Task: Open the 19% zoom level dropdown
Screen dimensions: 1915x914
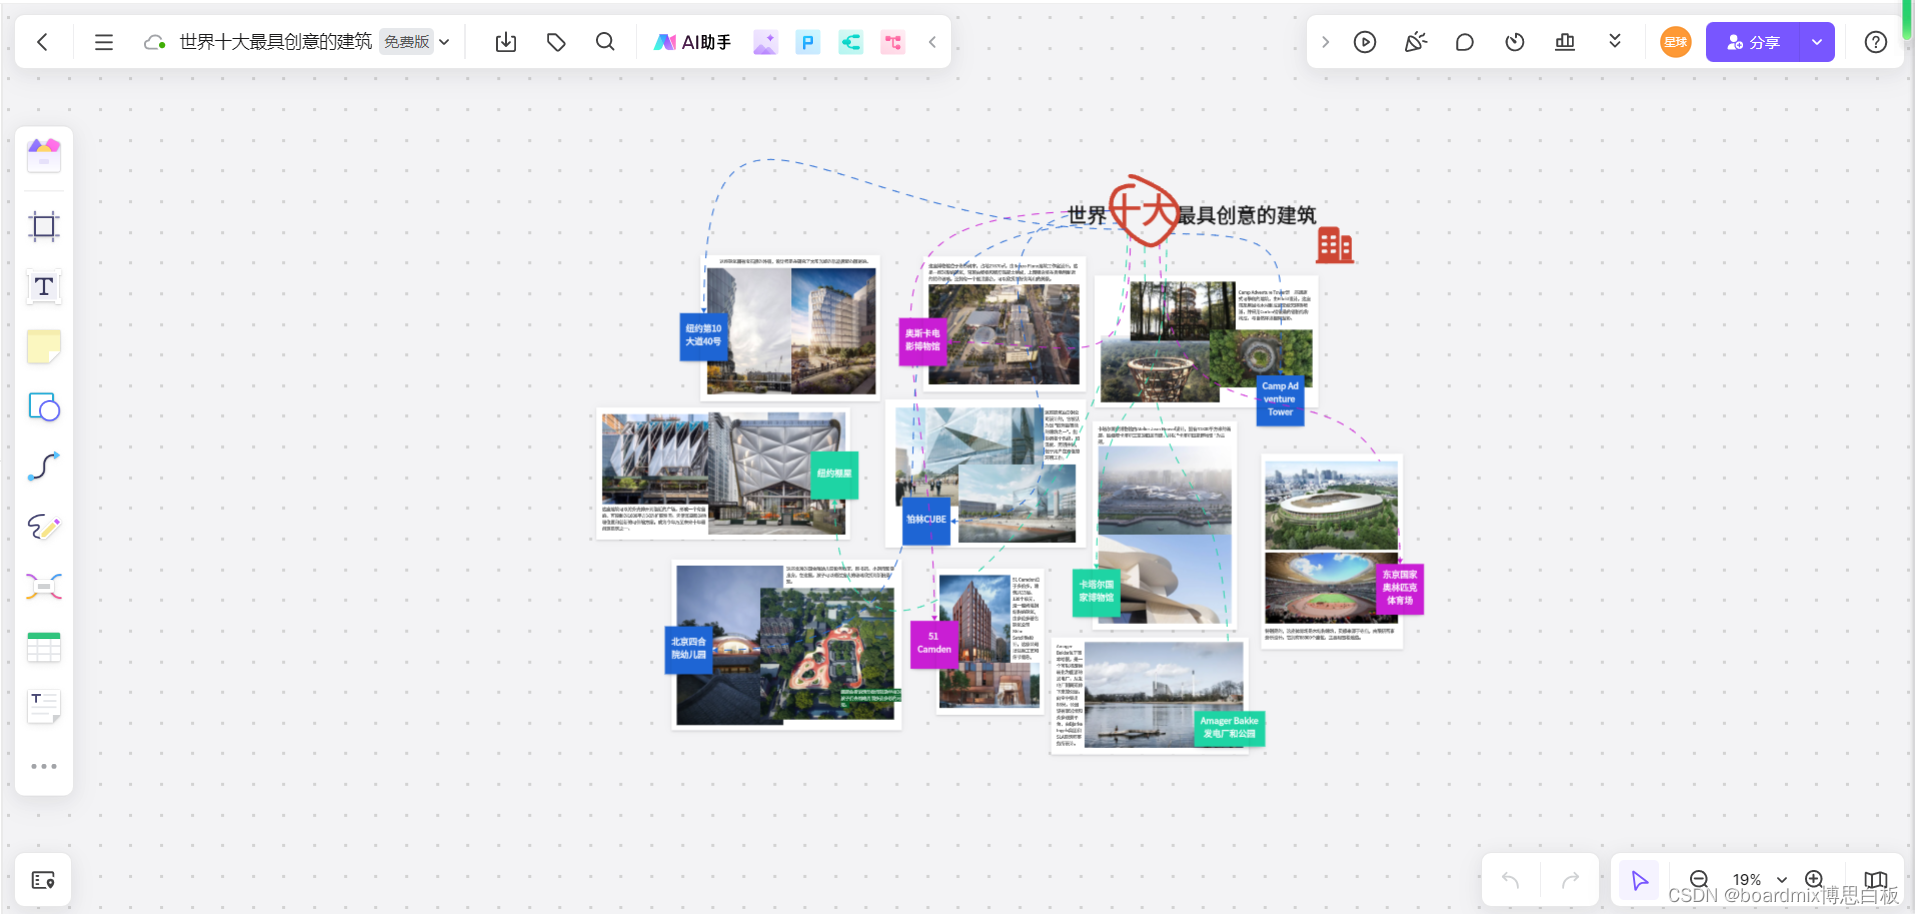Action: tap(1759, 880)
